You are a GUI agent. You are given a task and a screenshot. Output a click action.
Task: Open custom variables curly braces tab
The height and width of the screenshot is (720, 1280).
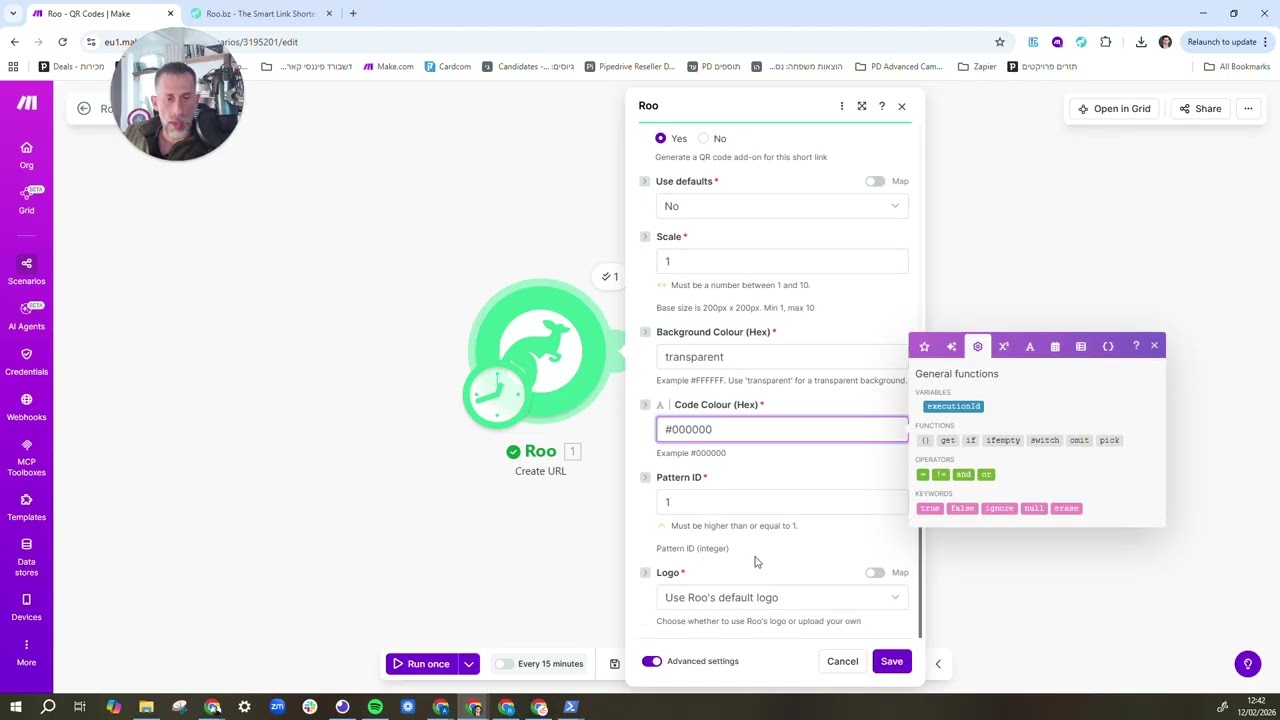click(1108, 346)
